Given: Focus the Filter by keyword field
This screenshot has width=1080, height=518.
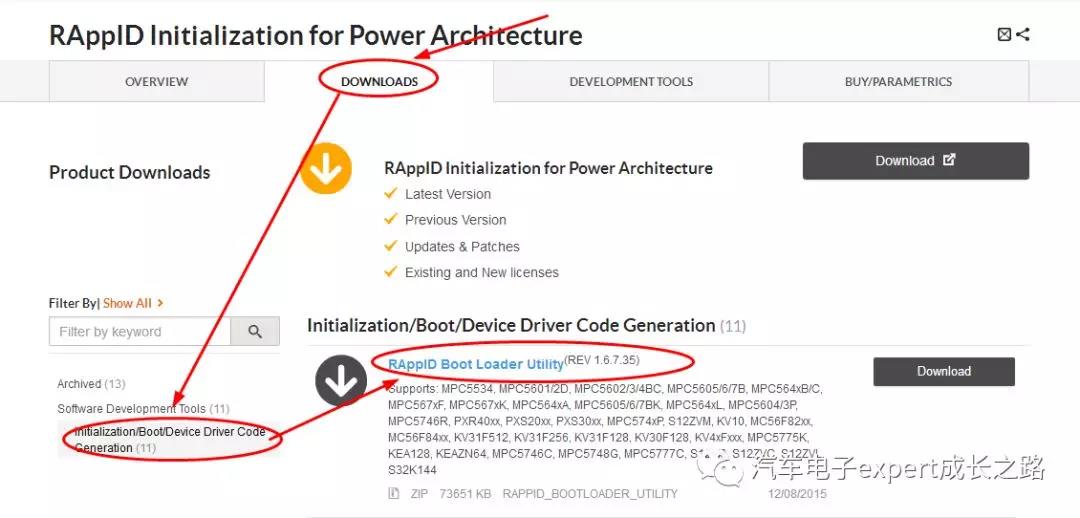Looking at the screenshot, I should [x=140, y=332].
